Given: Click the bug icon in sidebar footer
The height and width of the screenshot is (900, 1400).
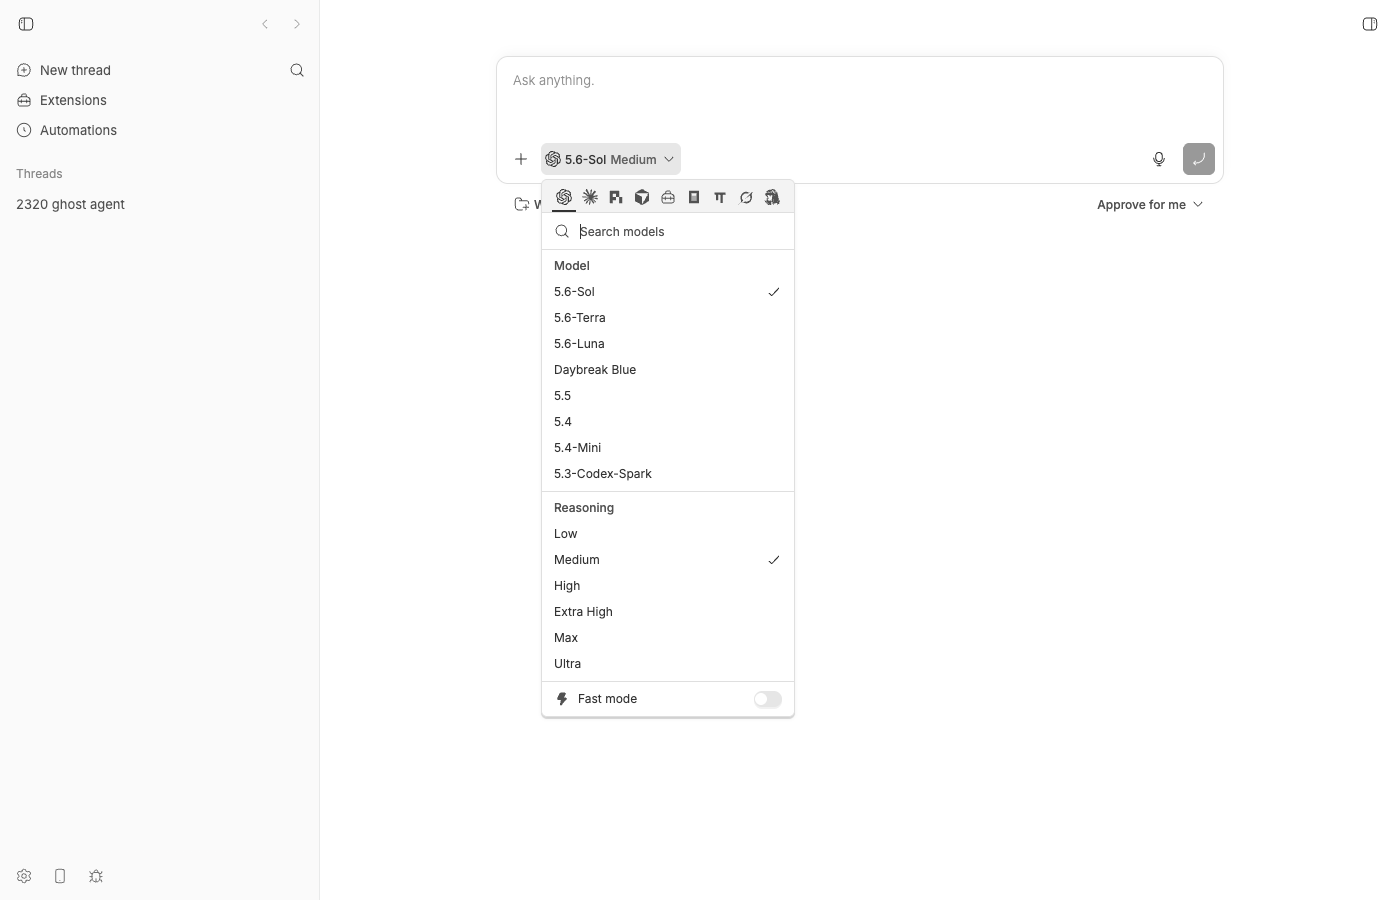Looking at the screenshot, I should pos(96,876).
